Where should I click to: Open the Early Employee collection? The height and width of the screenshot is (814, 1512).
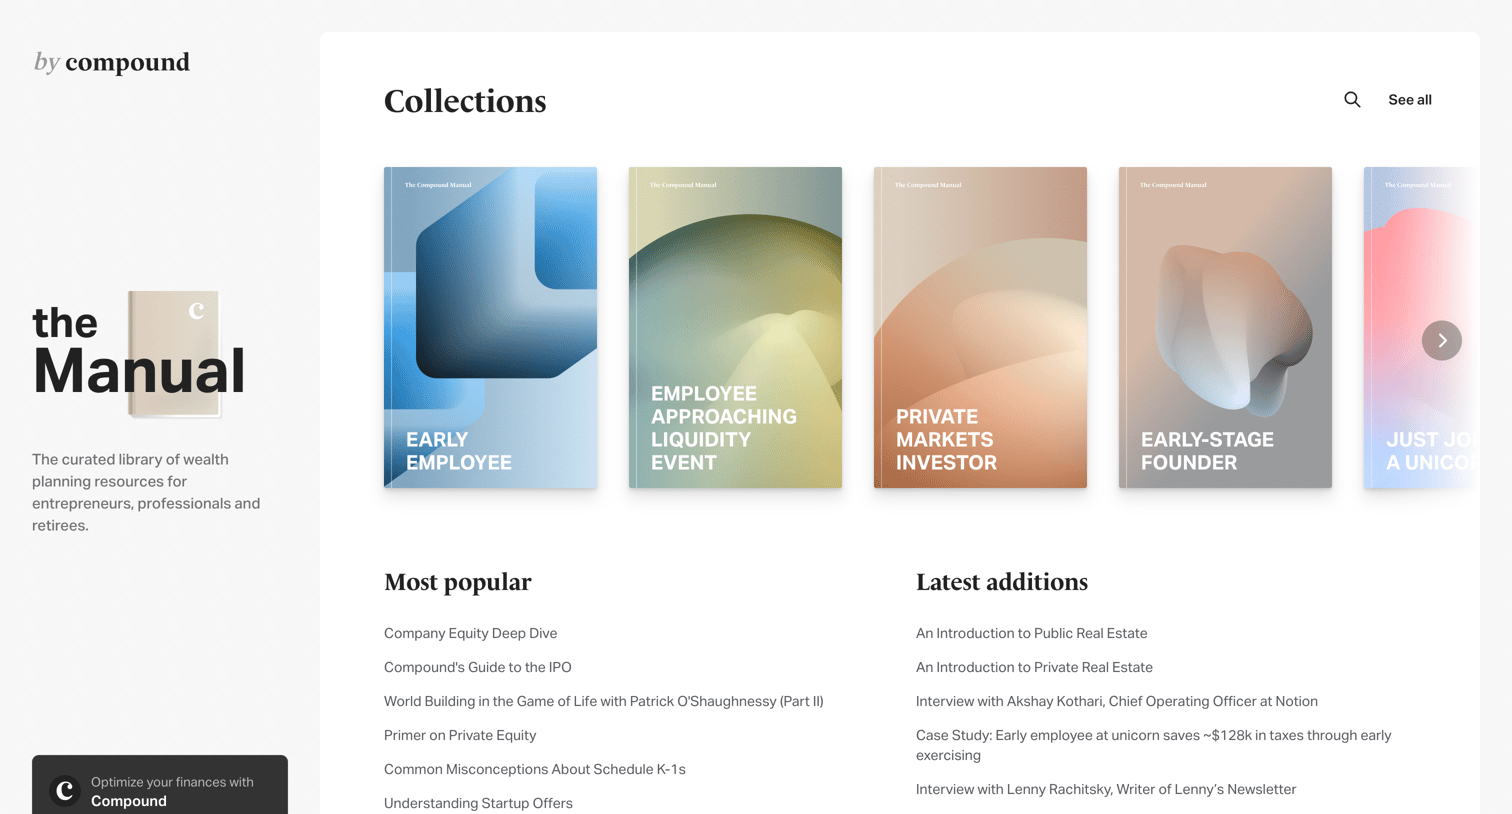coord(490,327)
